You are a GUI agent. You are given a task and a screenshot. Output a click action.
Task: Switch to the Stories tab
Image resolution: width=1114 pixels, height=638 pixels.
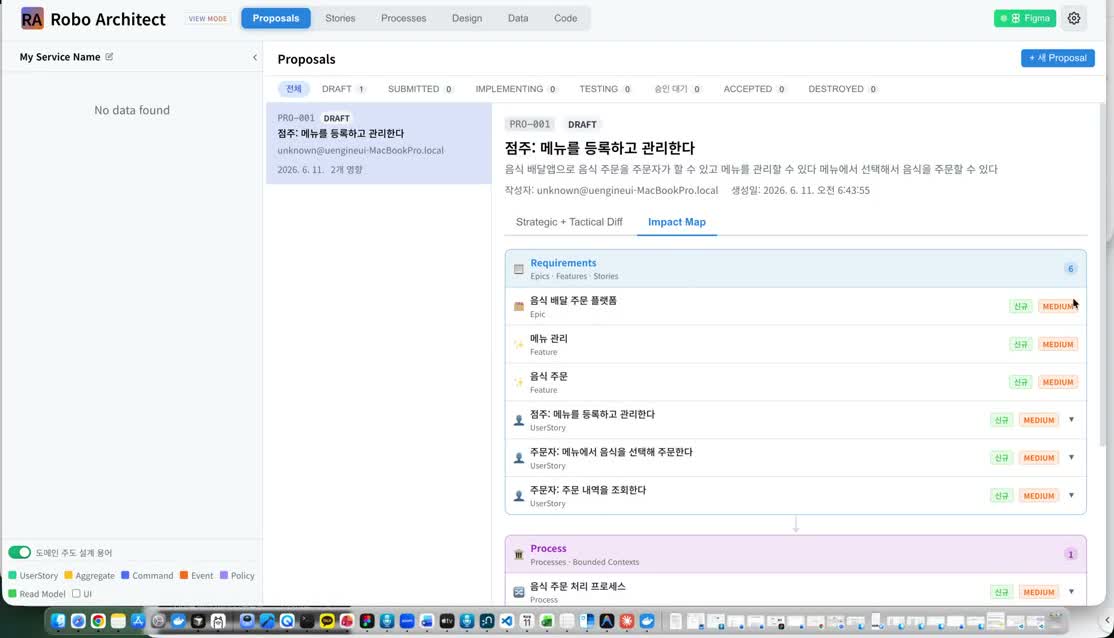pyautogui.click(x=340, y=18)
